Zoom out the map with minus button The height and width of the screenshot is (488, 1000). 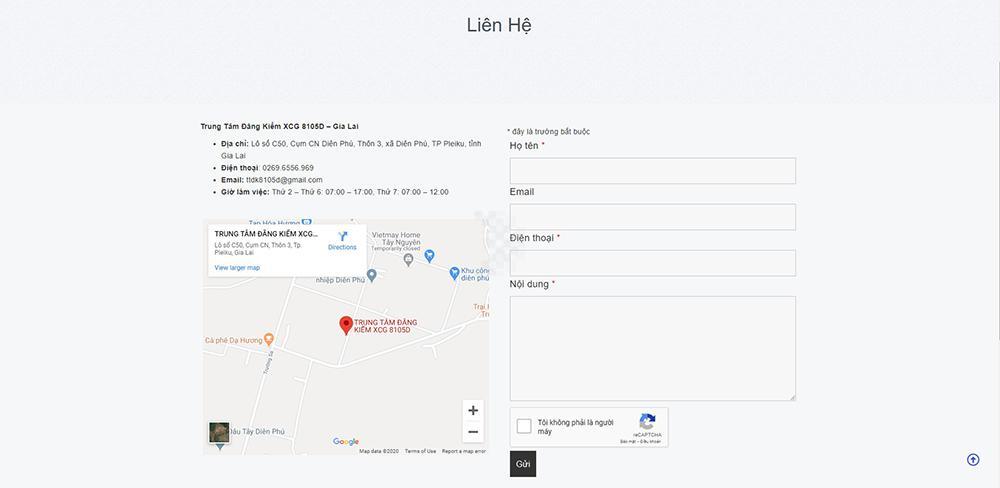point(473,432)
